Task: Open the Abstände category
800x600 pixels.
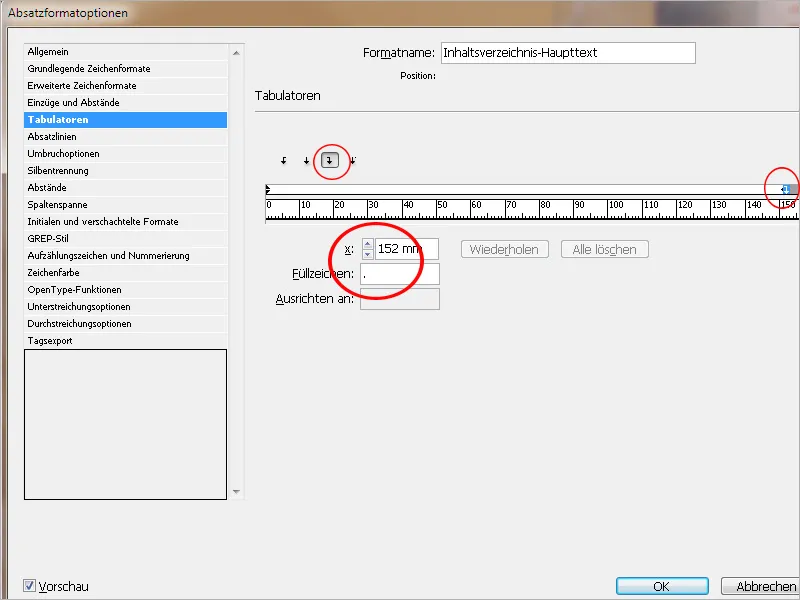Action: pyautogui.click(x=126, y=188)
